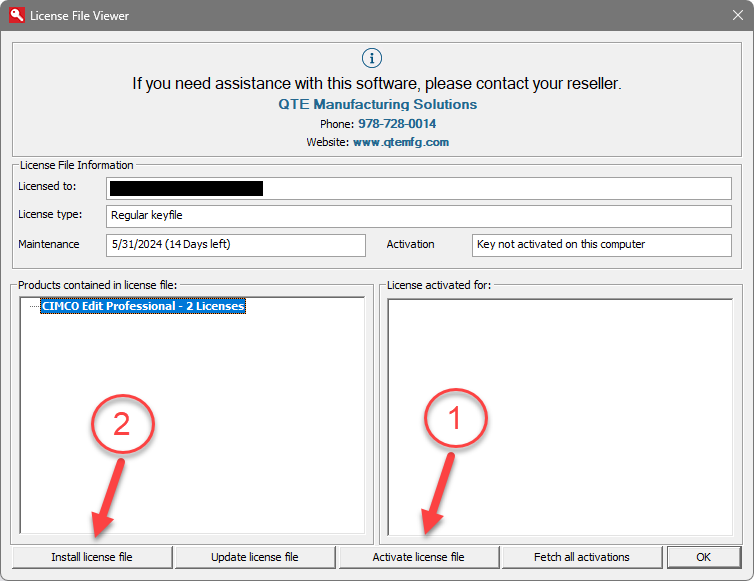754x581 pixels.
Task: Open the www.qtemfg.com website link
Action: click(401, 142)
